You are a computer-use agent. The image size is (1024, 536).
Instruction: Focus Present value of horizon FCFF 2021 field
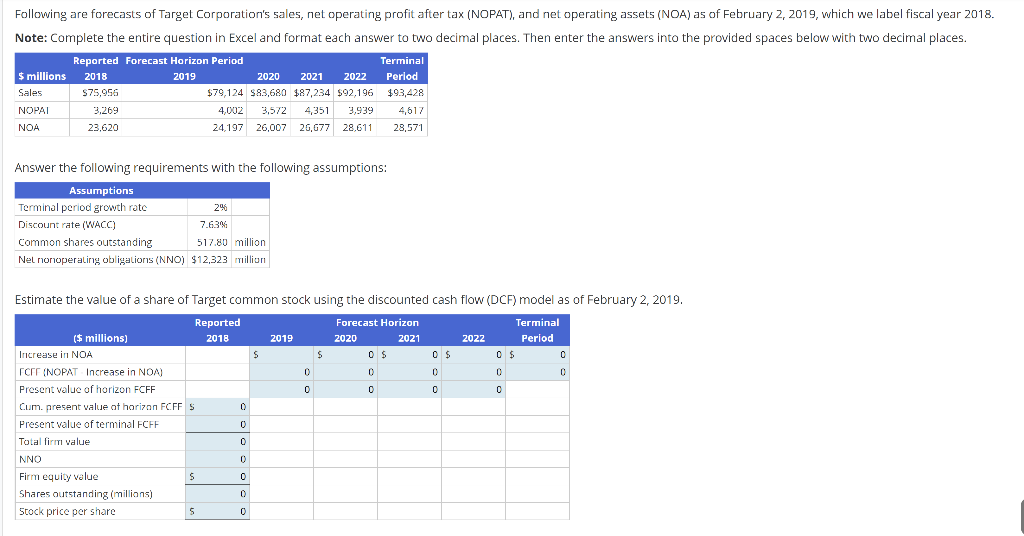point(409,390)
